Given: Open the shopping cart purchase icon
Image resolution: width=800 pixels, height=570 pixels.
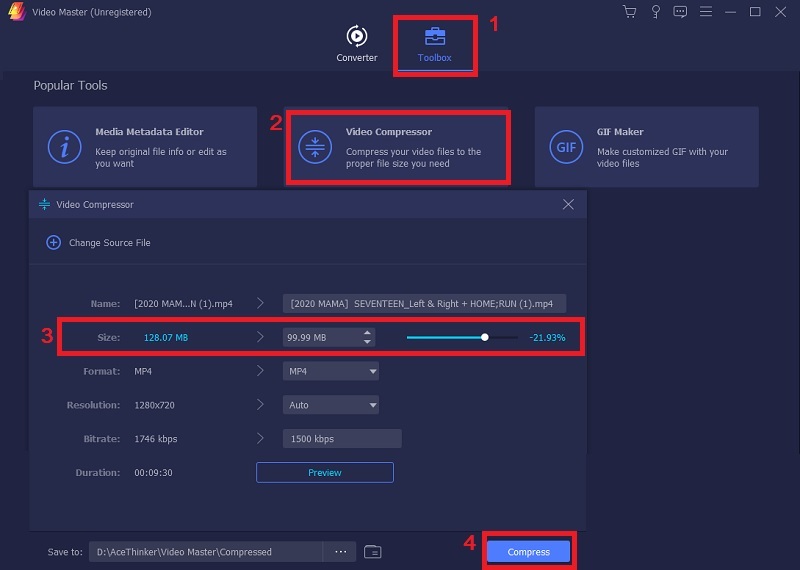Looking at the screenshot, I should pos(630,12).
